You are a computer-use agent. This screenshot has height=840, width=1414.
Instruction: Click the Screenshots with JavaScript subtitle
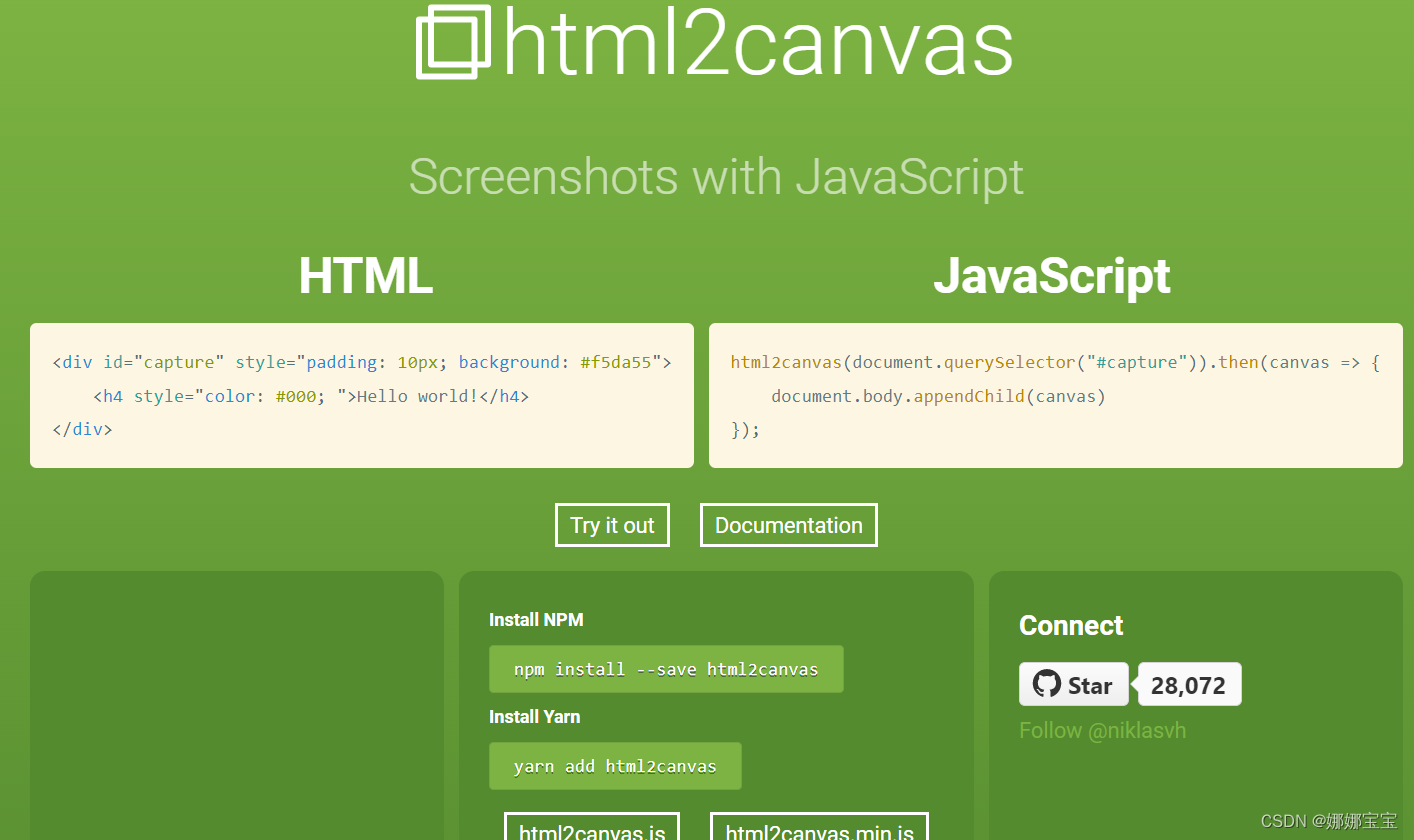pyautogui.click(x=716, y=176)
